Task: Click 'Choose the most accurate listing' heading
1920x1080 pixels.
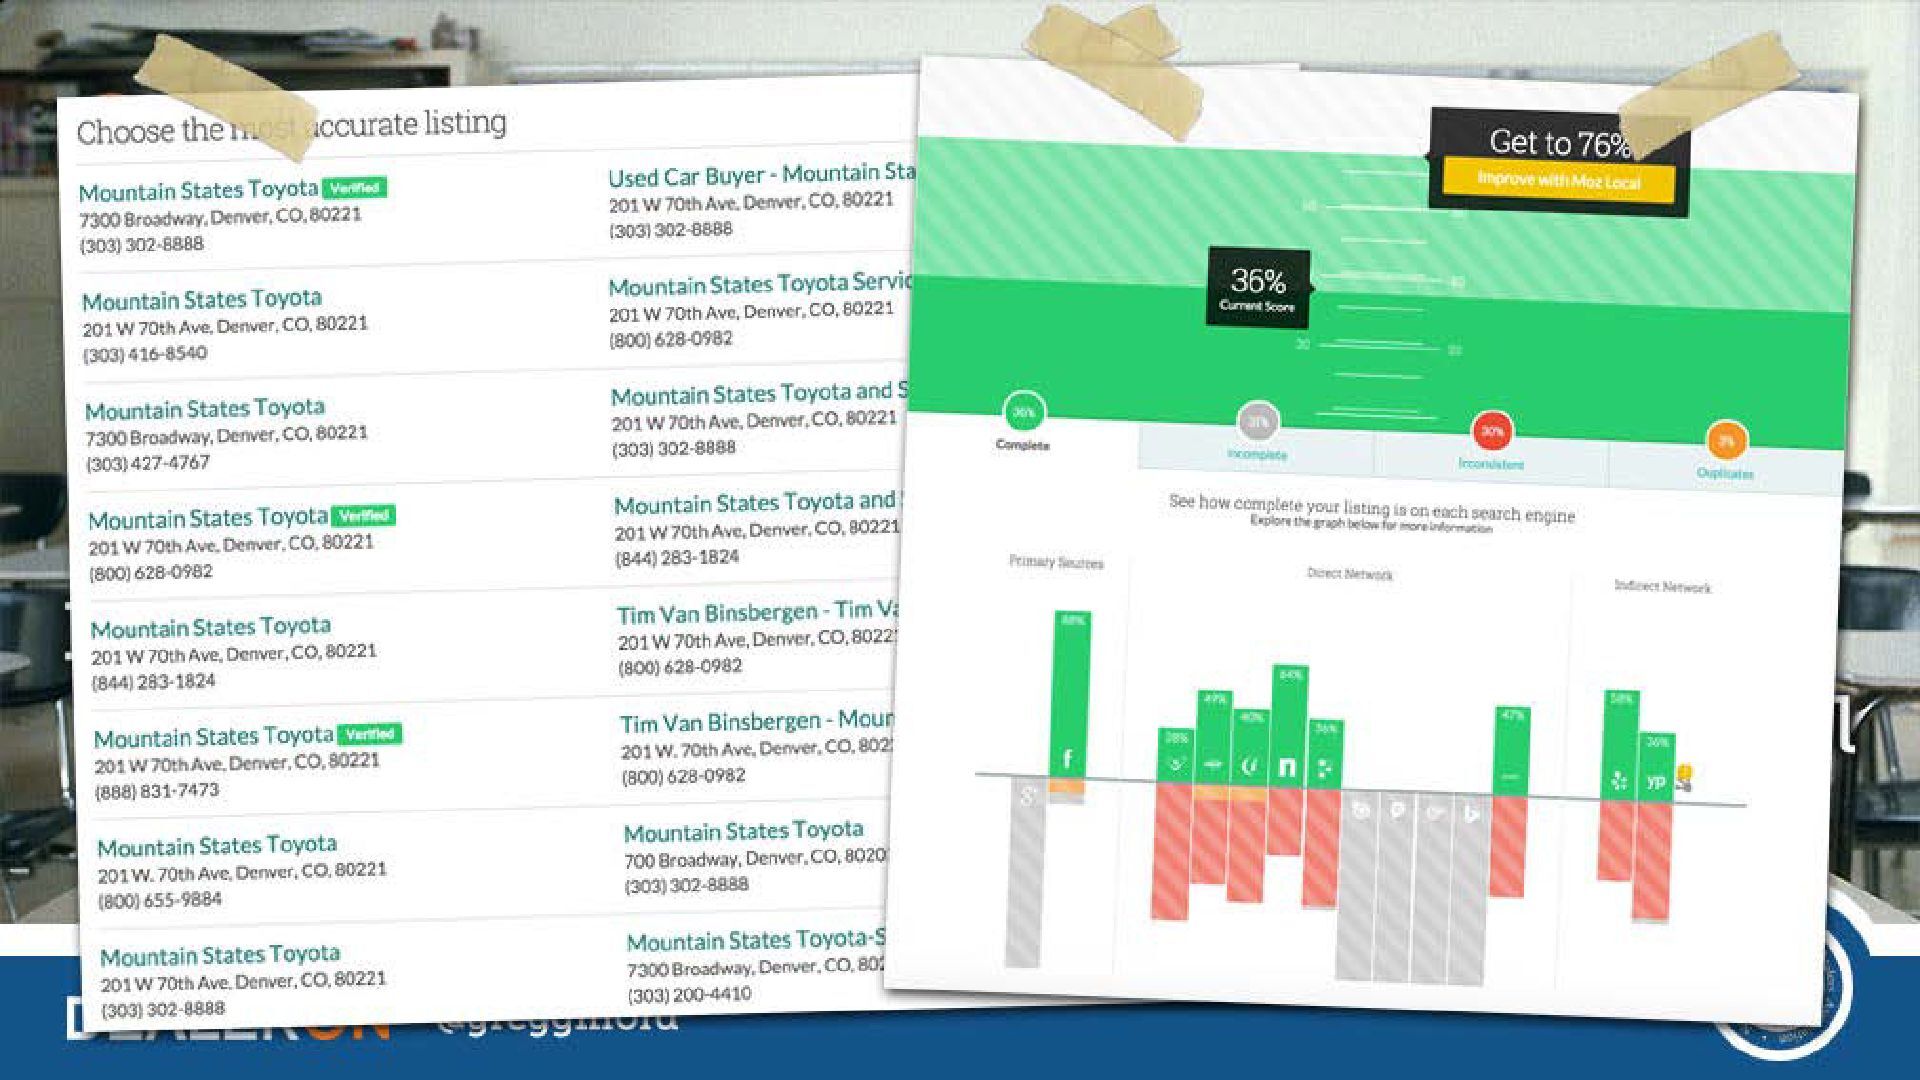Action: click(292, 128)
